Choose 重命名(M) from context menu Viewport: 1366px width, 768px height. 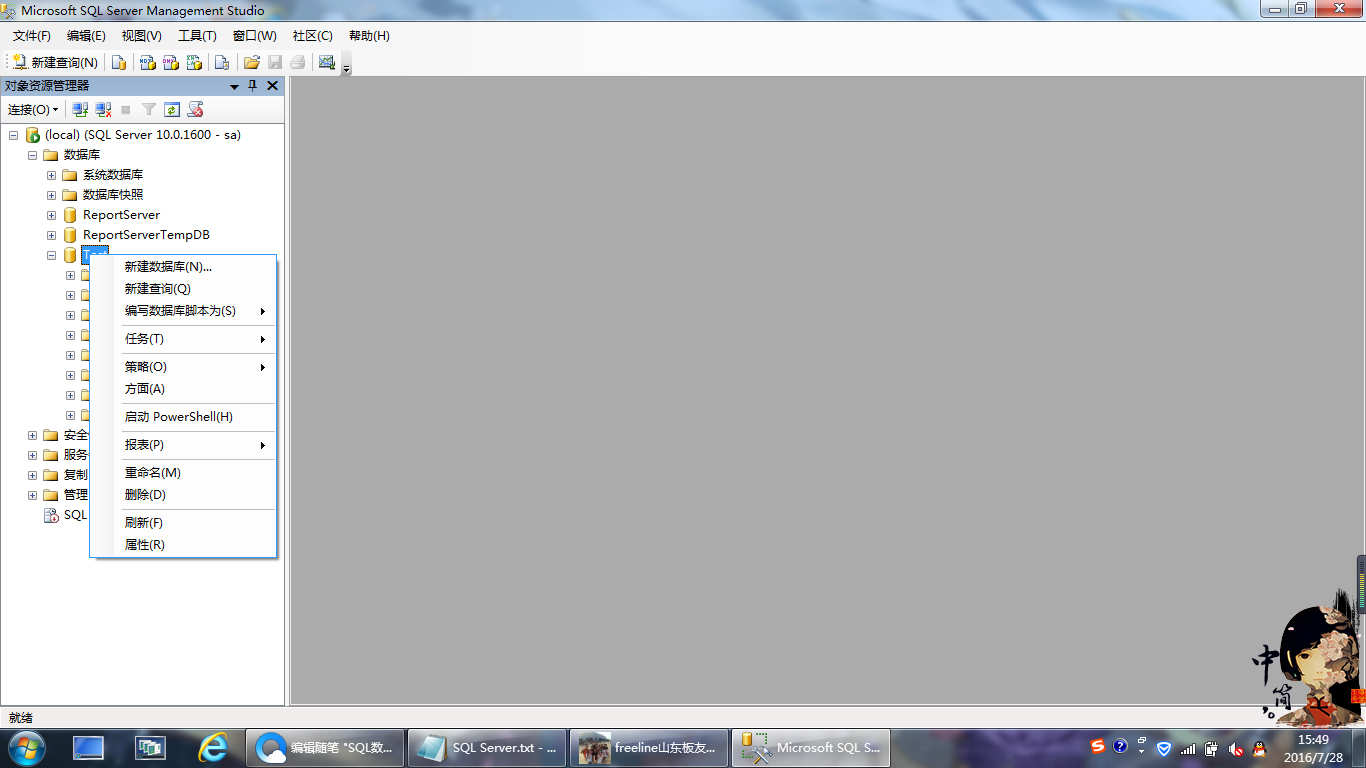183,473
